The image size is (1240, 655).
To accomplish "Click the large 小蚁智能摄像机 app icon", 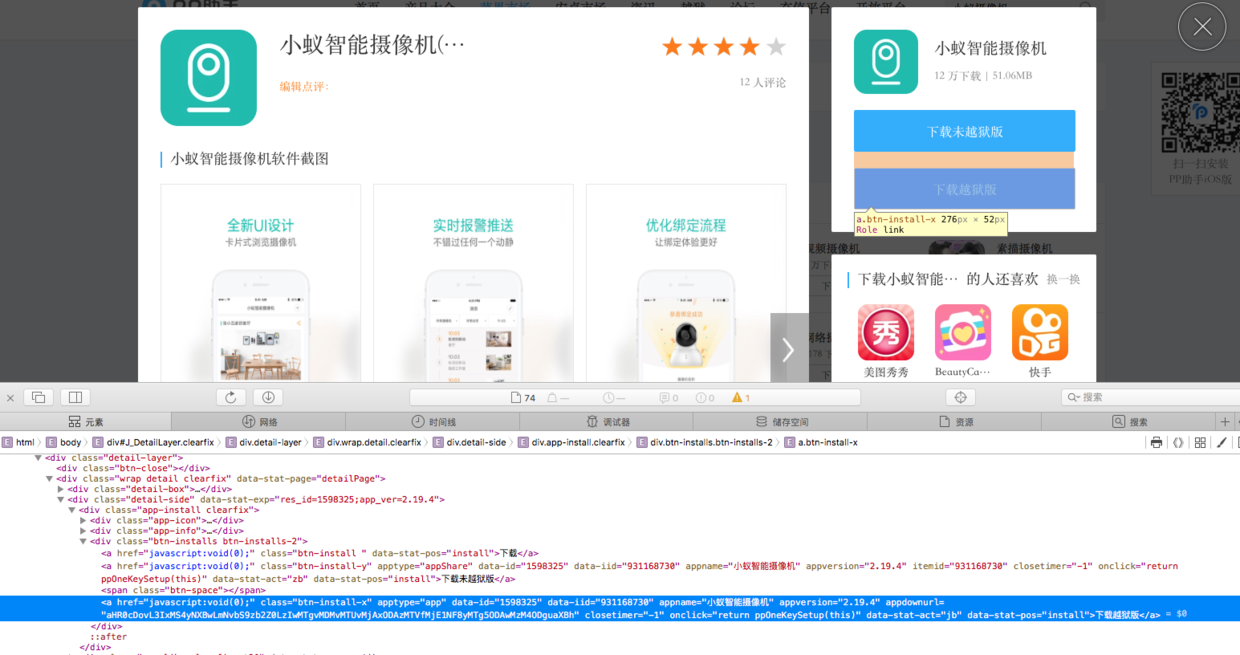I will tap(208, 78).
